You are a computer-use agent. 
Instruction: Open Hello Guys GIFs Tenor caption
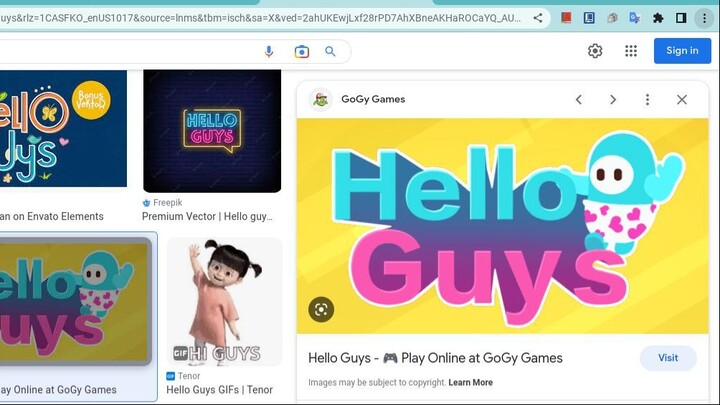pyautogui.click(x=219, y=390)
